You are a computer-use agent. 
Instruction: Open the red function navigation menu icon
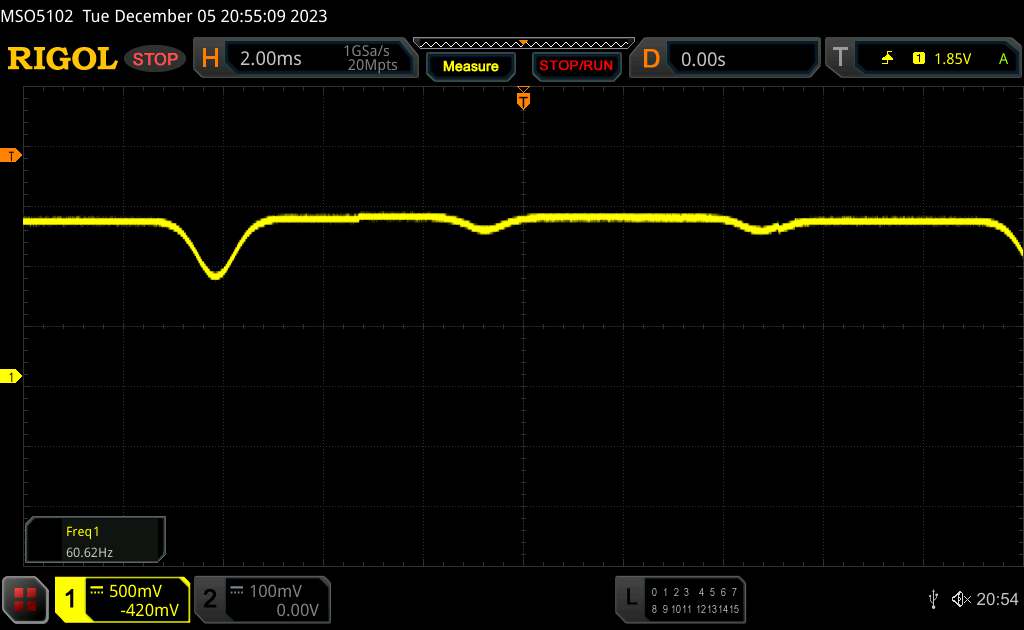pyautogui.click(x=25, y=599)
